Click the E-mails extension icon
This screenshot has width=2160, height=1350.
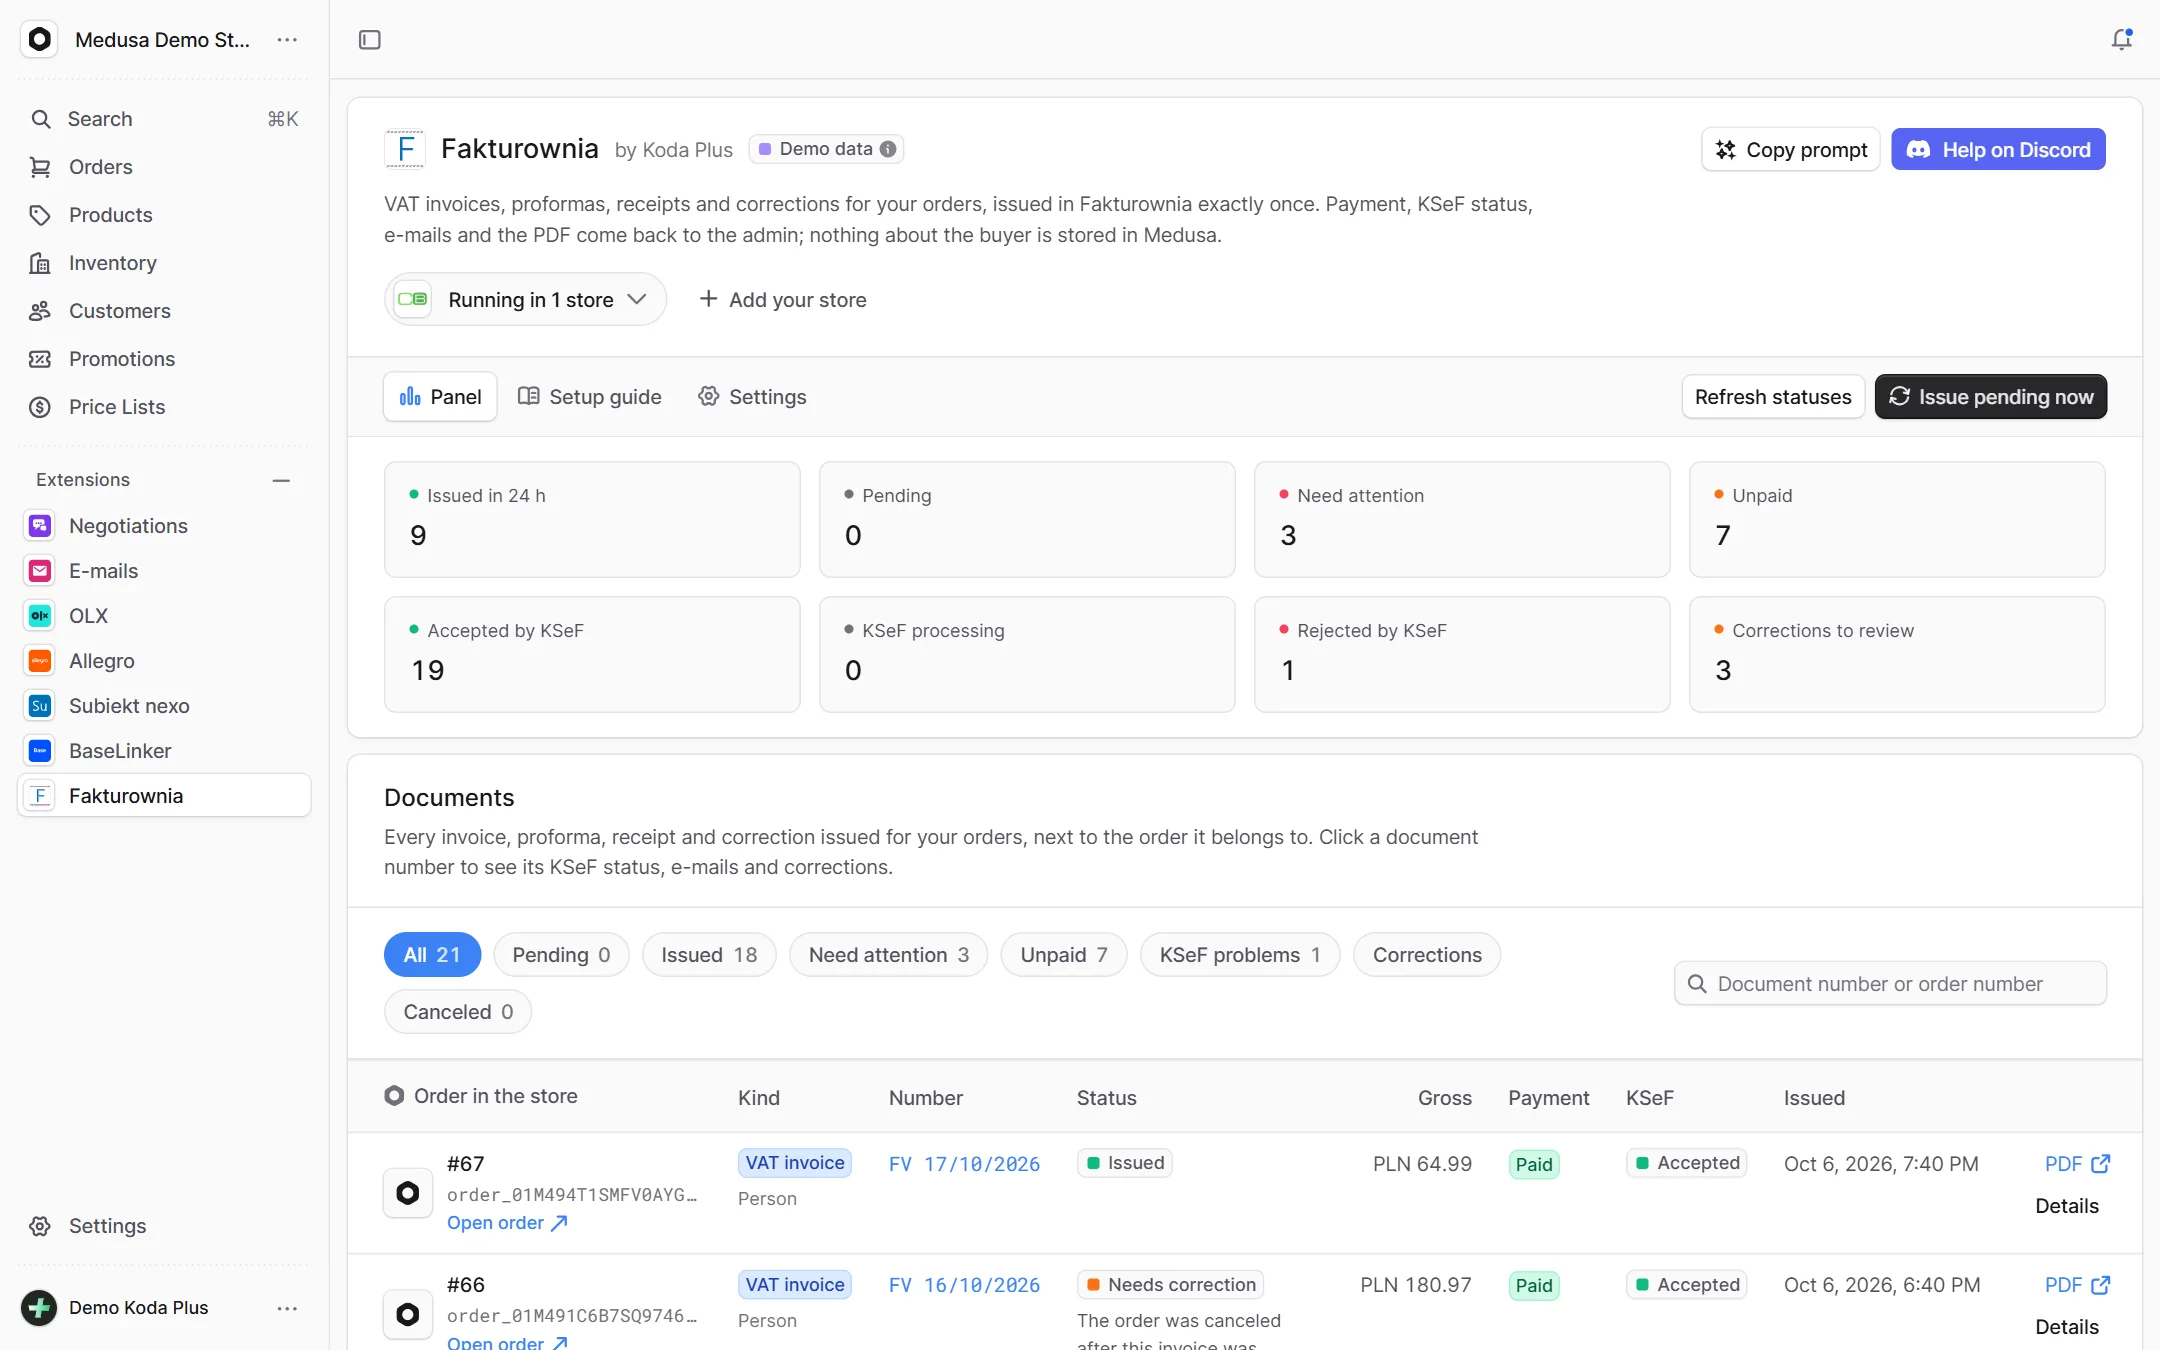40,571
